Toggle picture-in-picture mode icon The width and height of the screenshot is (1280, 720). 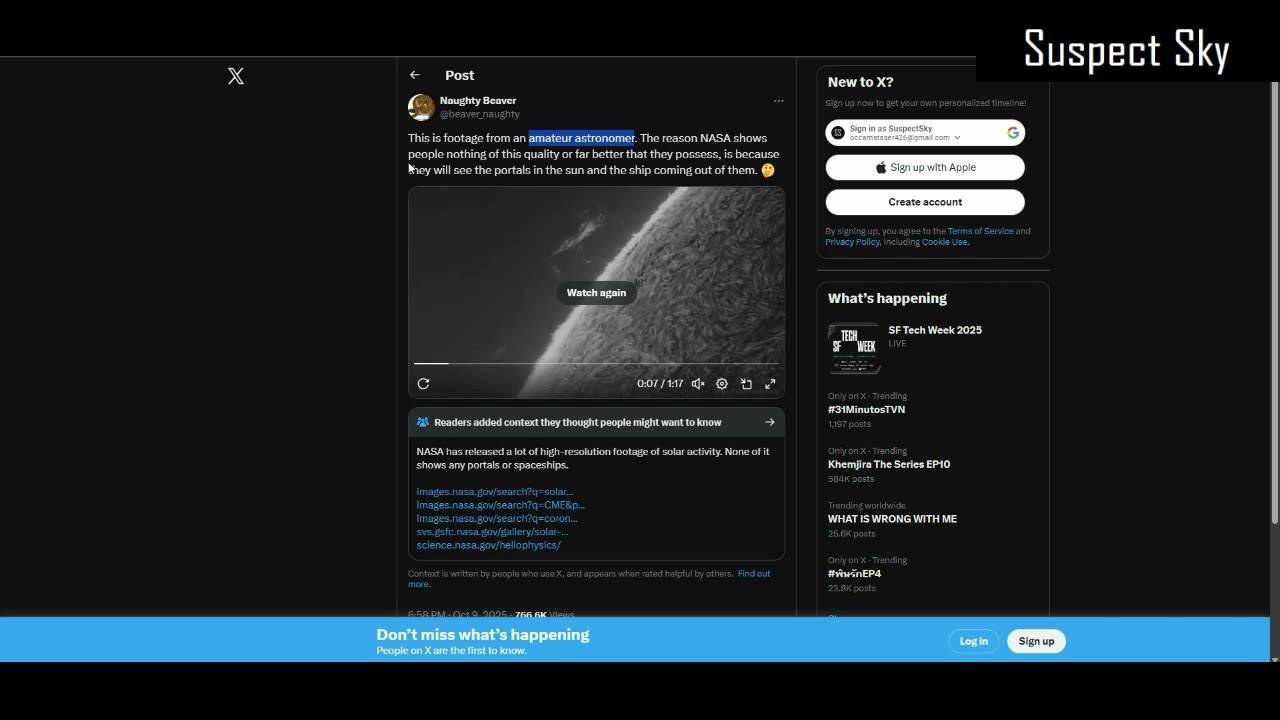pos(746,384)
